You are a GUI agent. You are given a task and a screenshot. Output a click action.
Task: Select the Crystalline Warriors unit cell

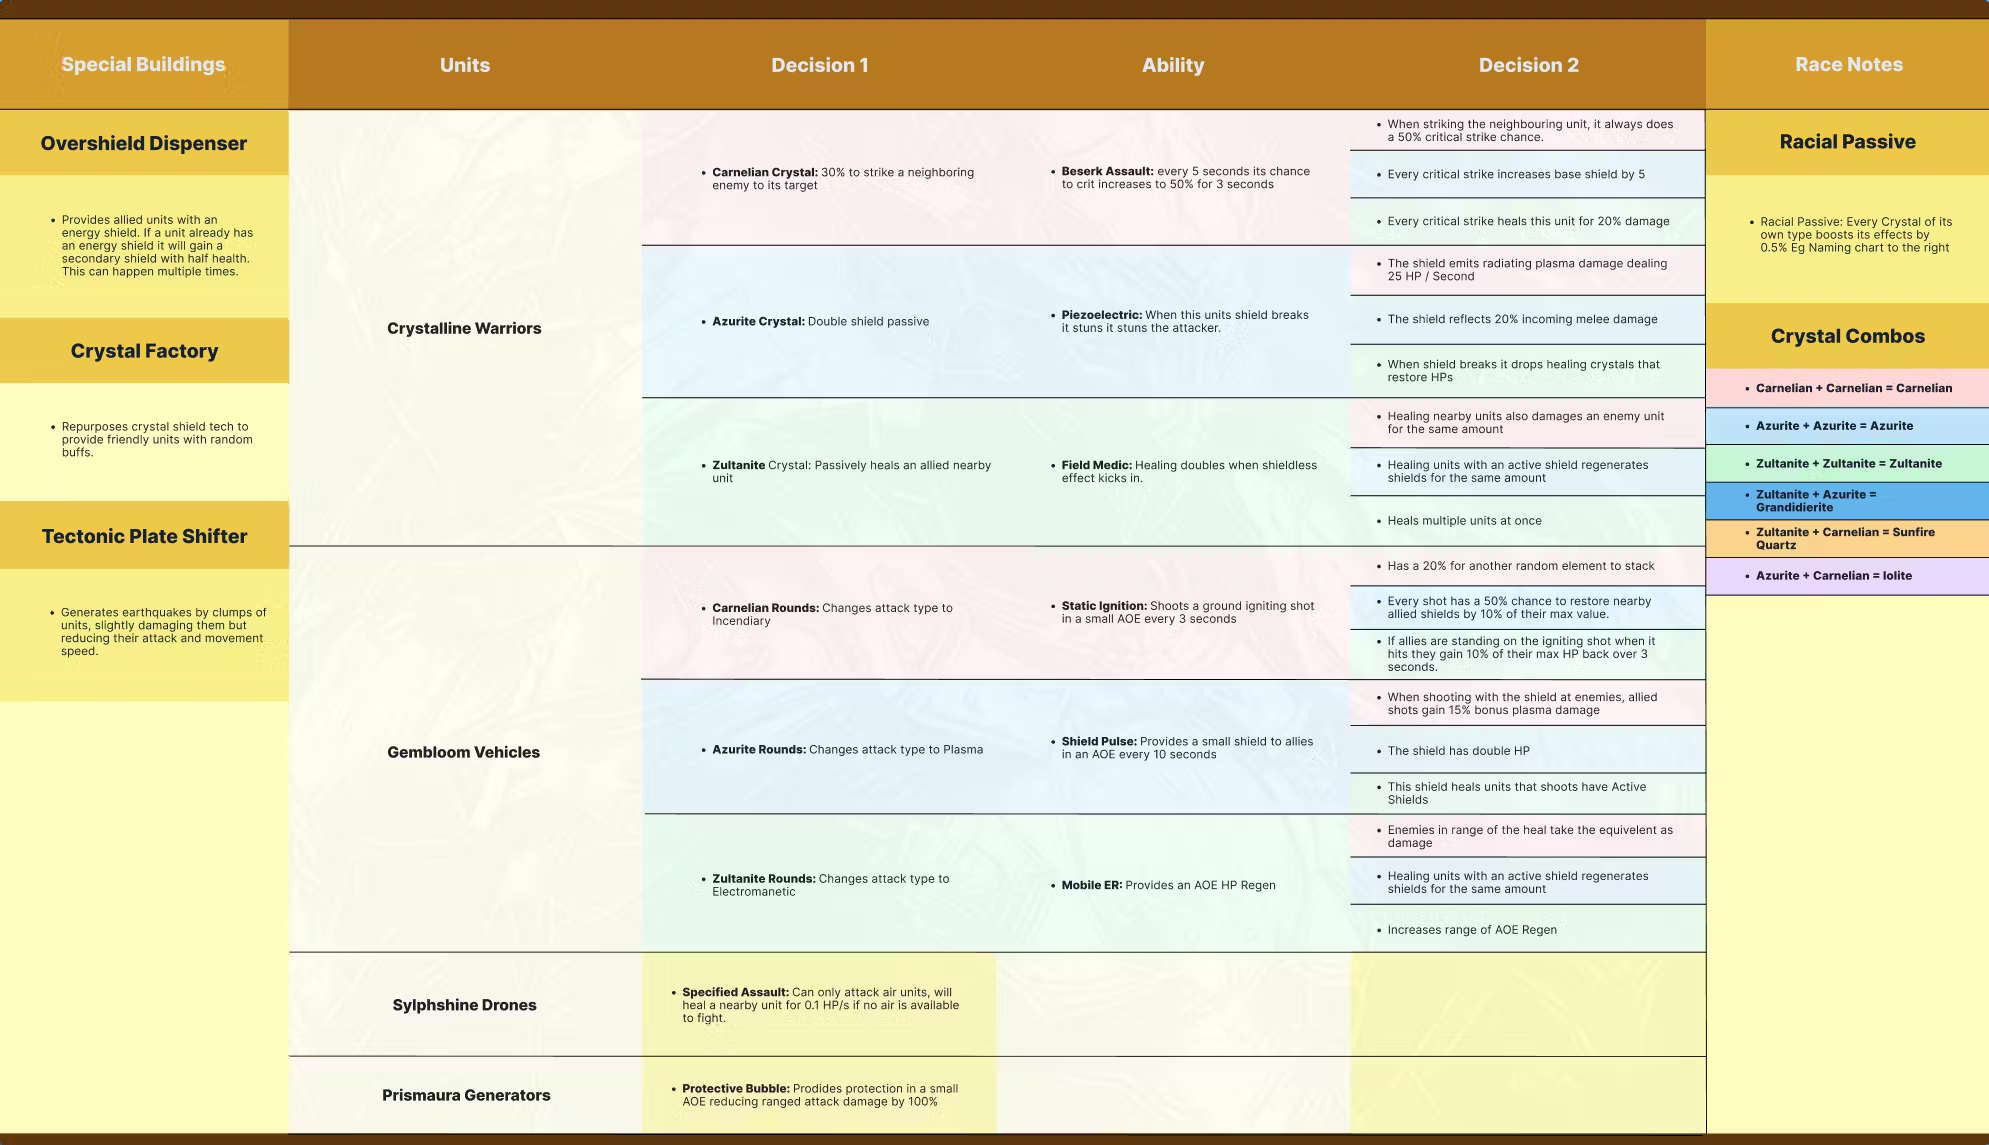pyautogui.click(x=464, y=328)
